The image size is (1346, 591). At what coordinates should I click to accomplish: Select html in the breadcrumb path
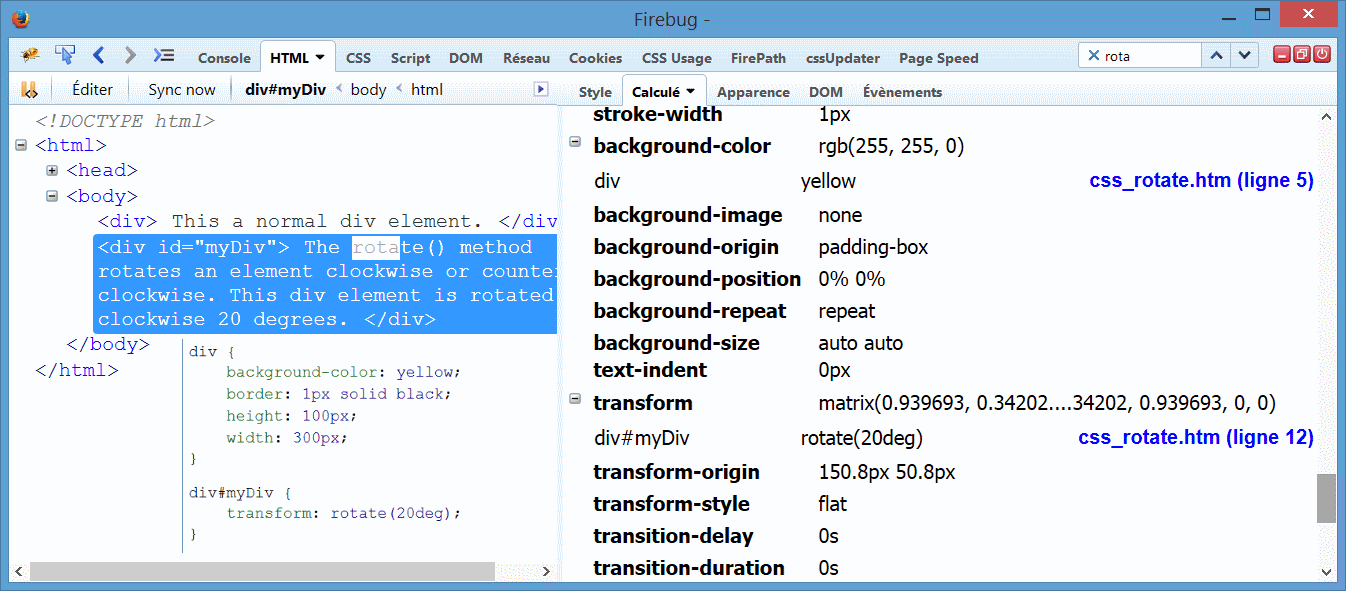coord(427,89)
